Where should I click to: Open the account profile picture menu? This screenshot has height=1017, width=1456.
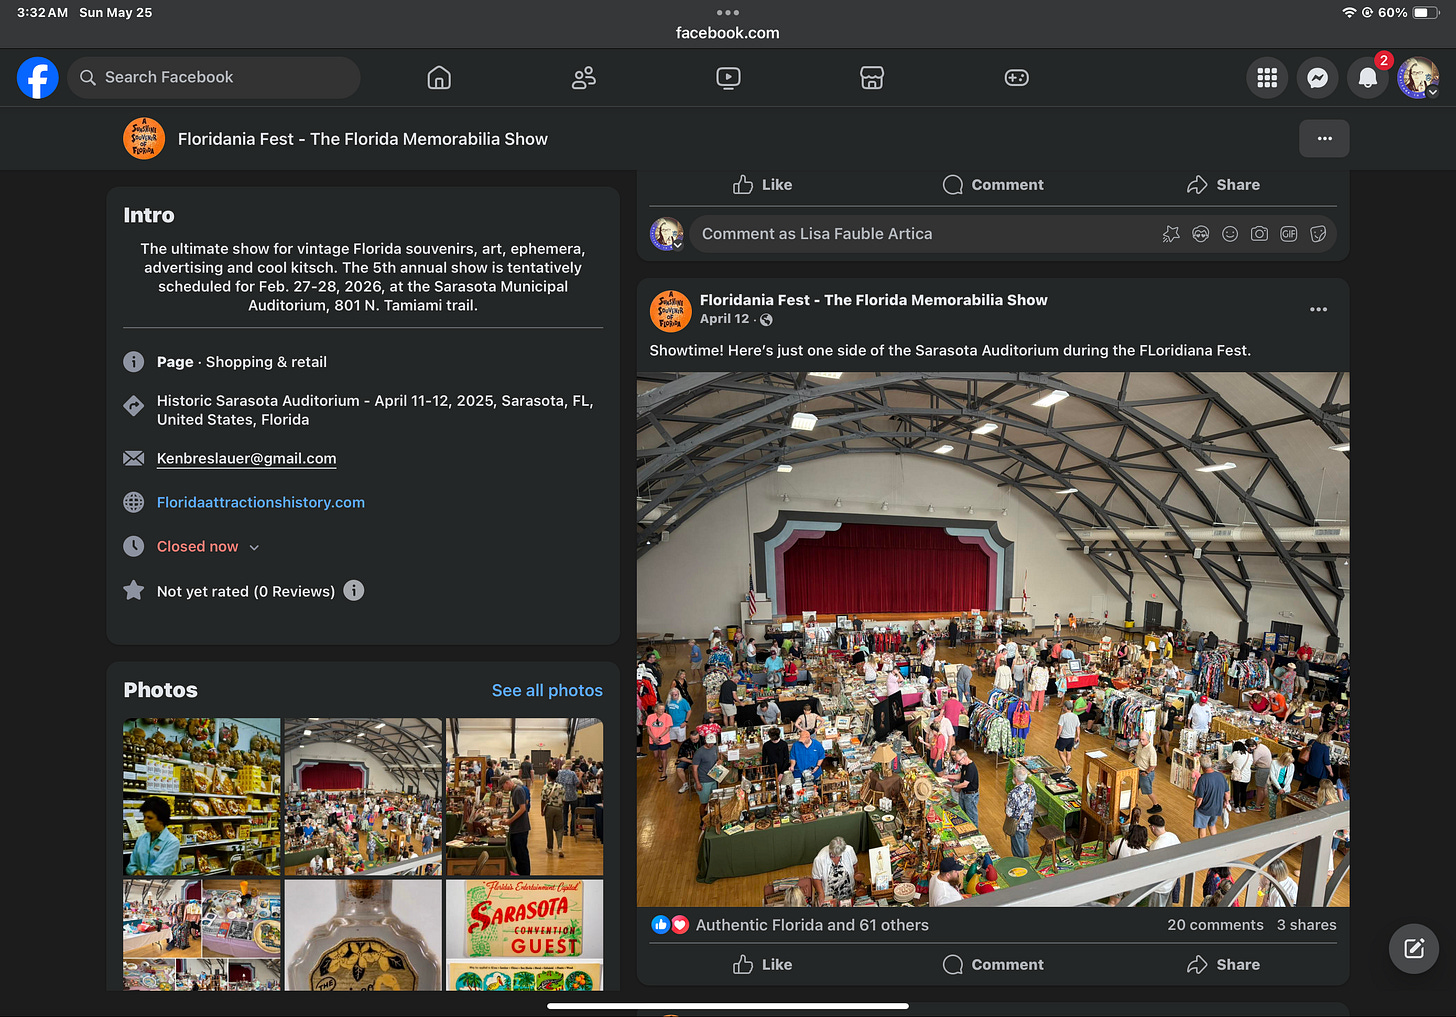pos(1418,78)
